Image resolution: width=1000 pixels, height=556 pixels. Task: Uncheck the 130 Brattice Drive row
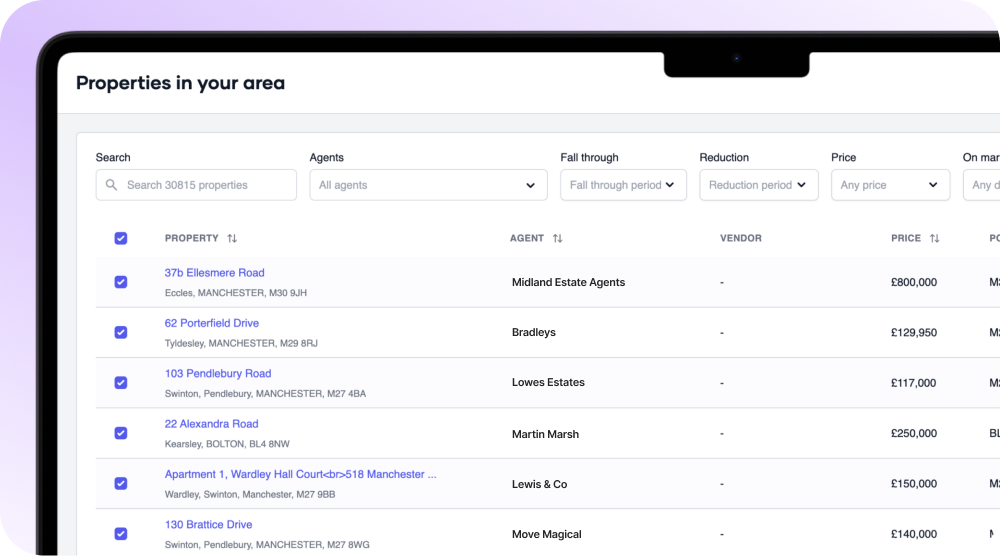coord(121,534)
